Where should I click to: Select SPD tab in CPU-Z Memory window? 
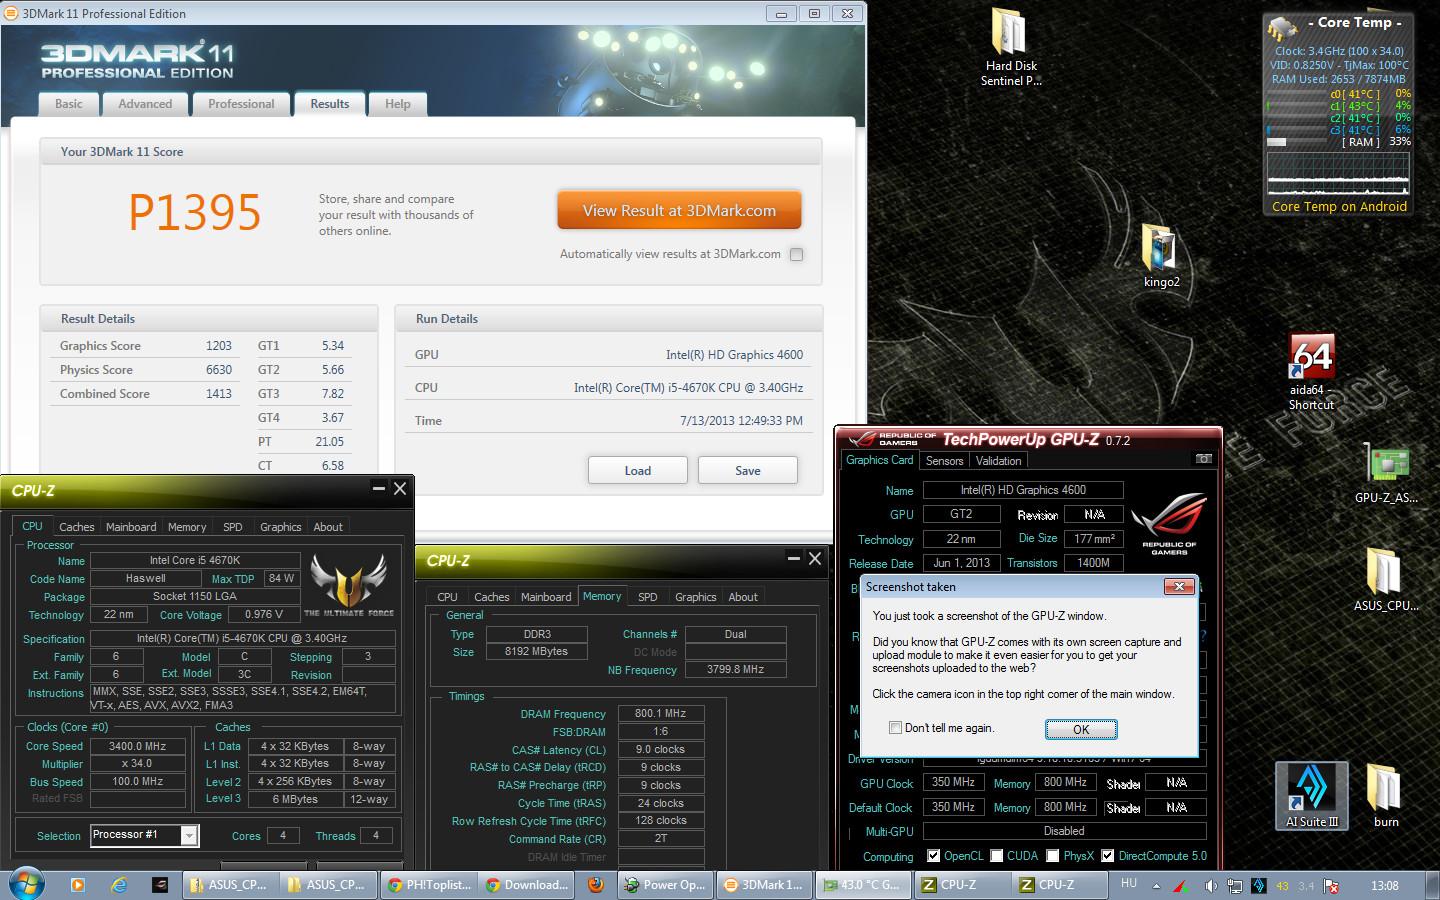coord(648,597)
